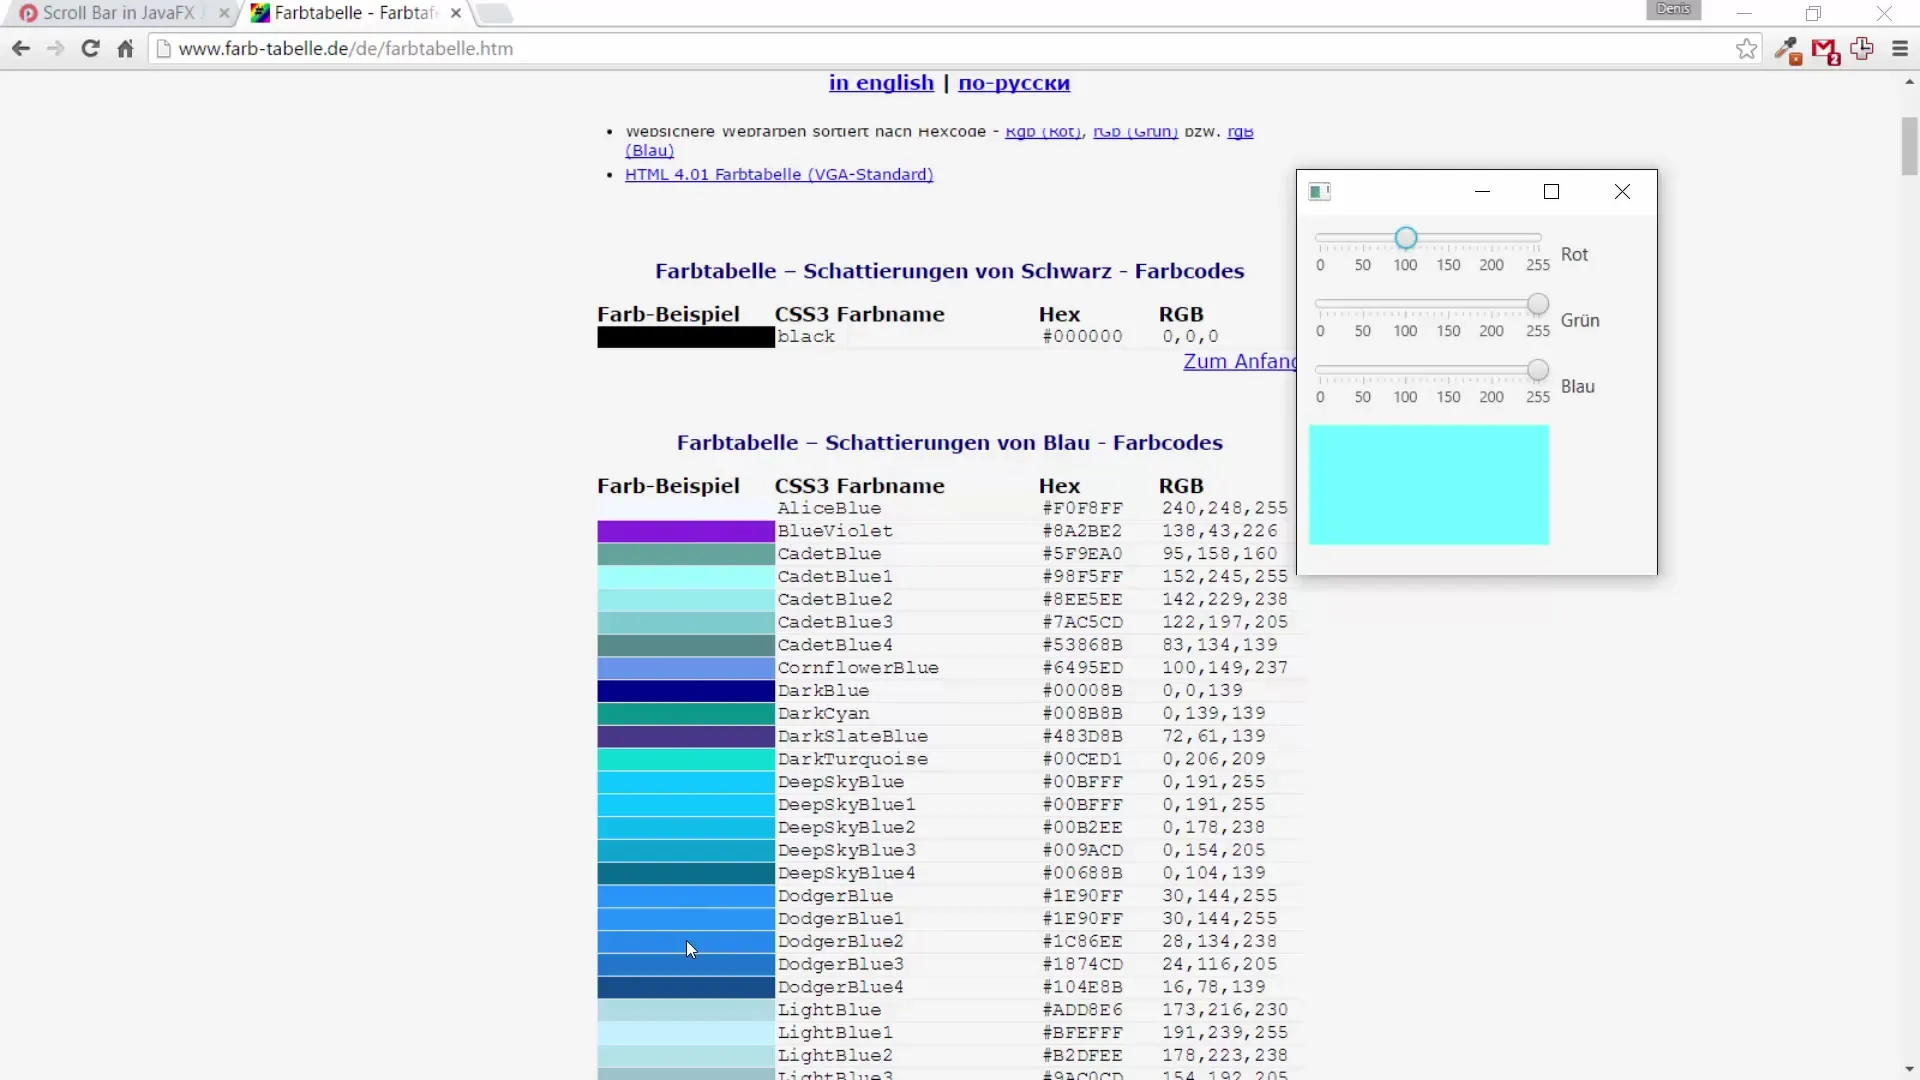Click the DarkTurquoise color swatch
Screen dimensions: 1920x1080
pos(686,759)
